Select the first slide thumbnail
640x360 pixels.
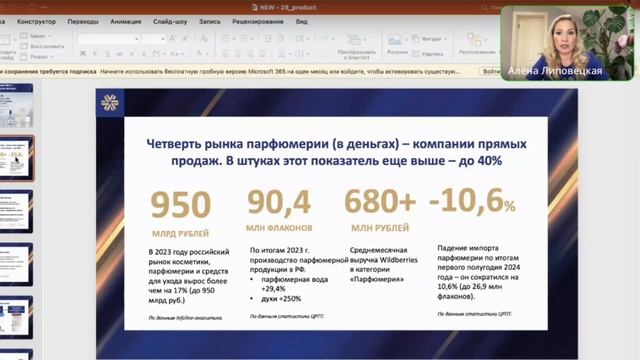click(x=16, y=106)
